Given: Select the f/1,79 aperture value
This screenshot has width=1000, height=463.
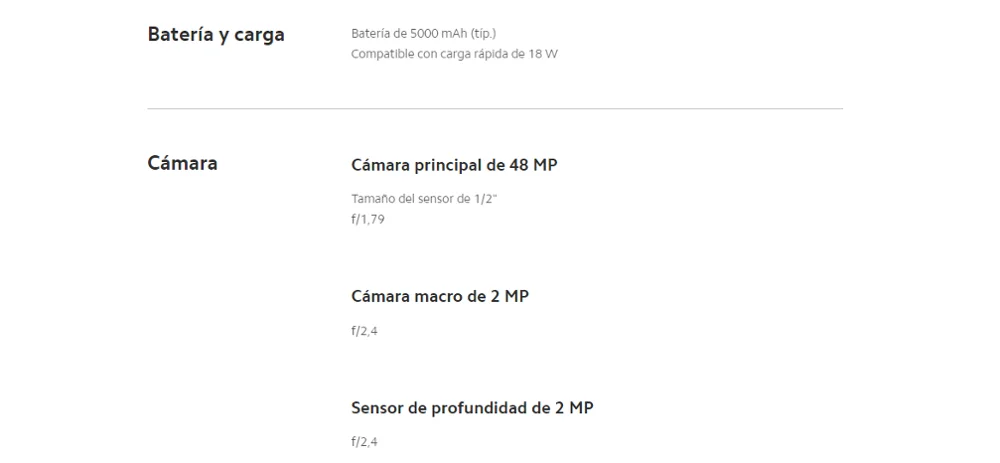Looking at the screenshot, I should [x=368, y=220].
